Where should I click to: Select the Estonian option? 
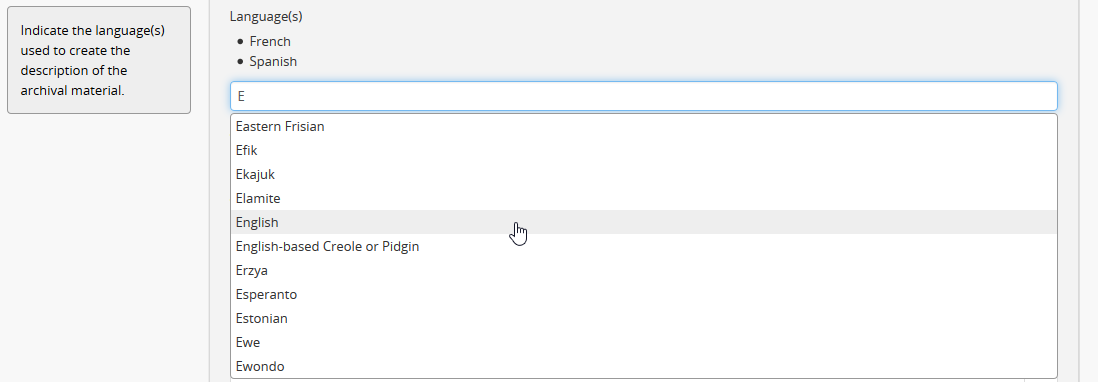tap(644, 318)
